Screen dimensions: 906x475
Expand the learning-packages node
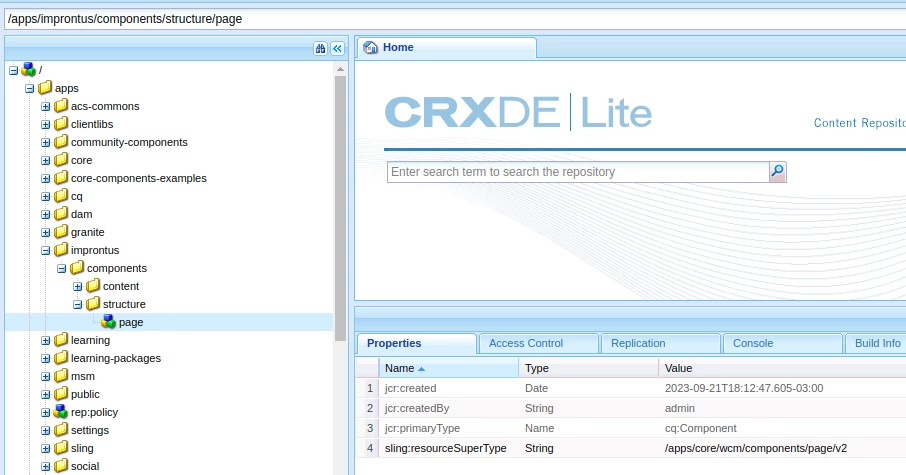click(46, 359)
